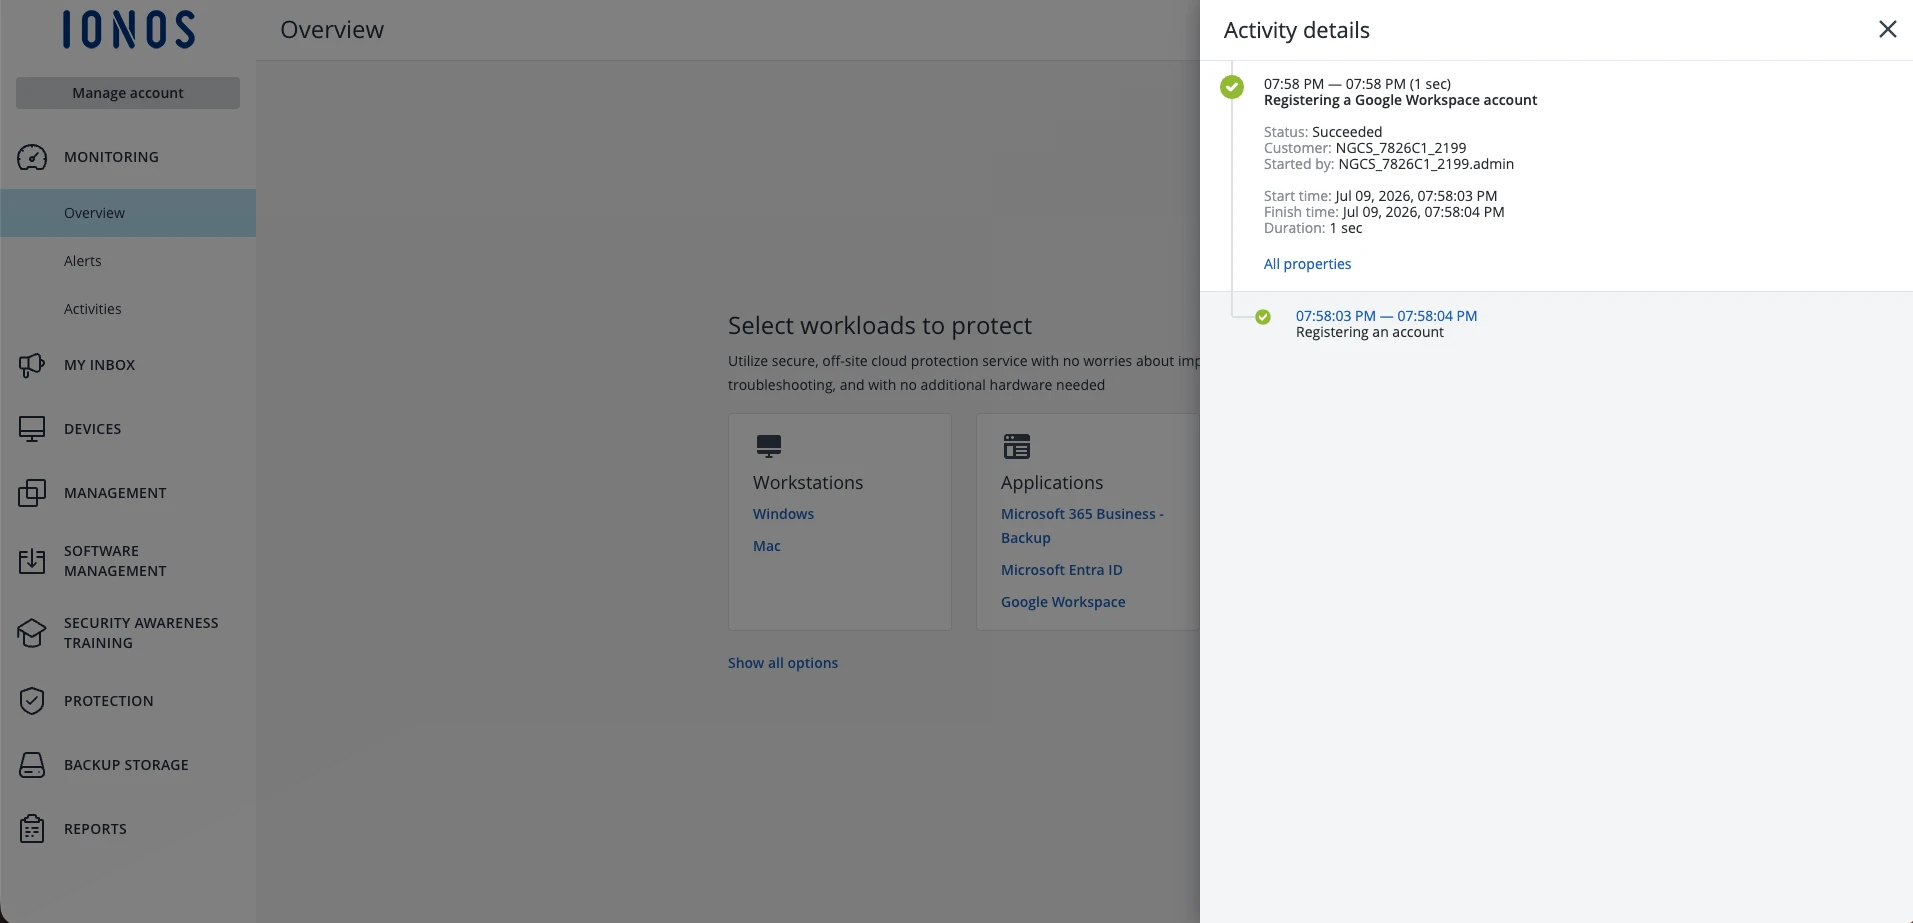
Task: Click the Workstations computer icon
Action: coord(769,446)
